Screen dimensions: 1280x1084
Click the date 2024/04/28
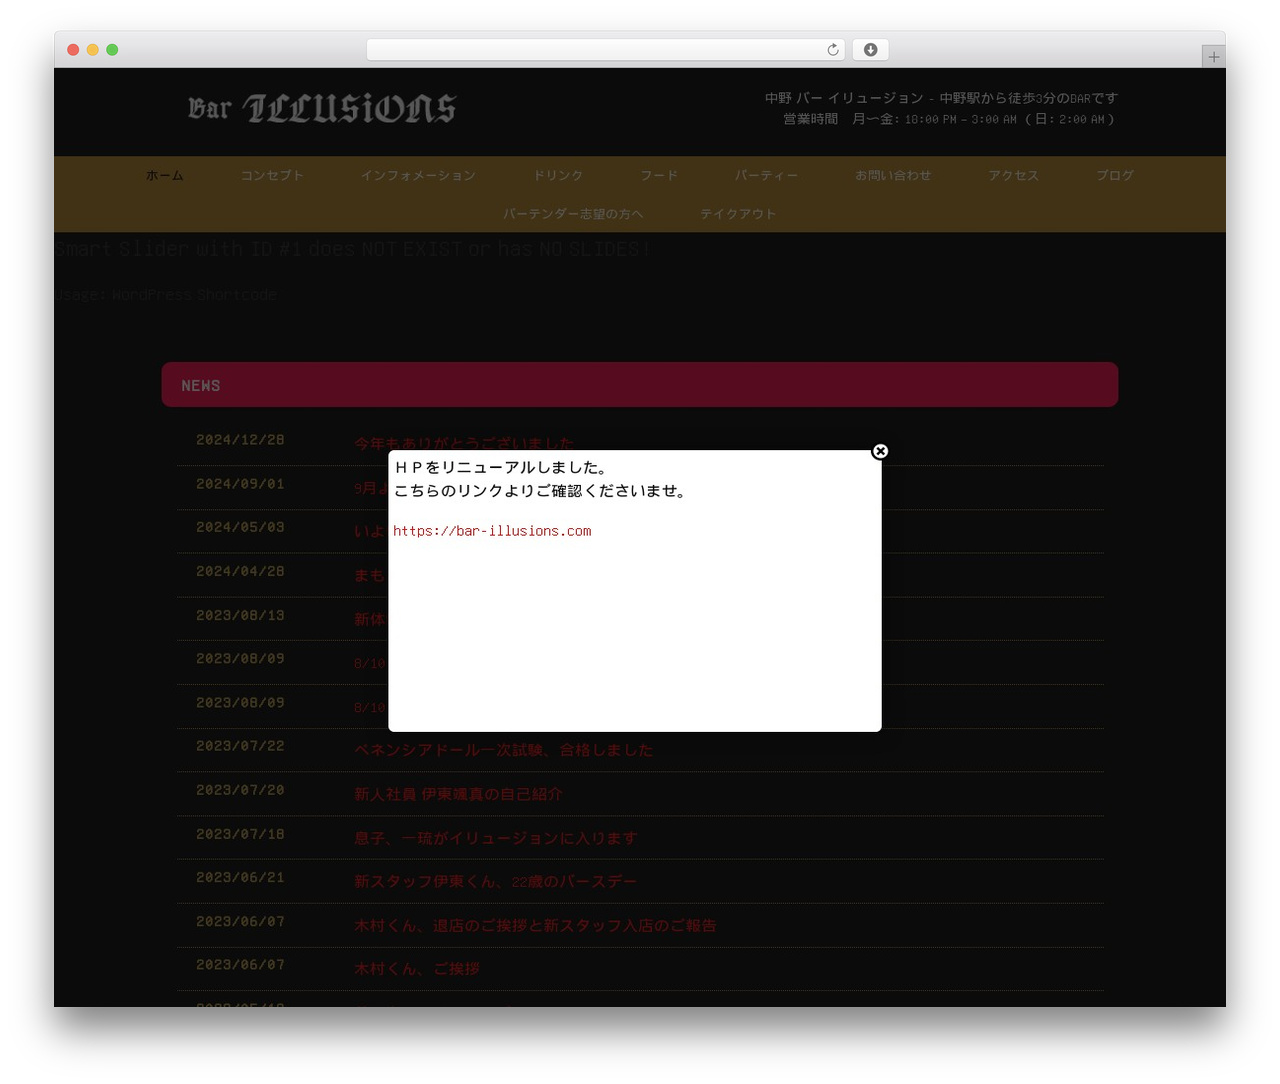[x=240, y=571]
